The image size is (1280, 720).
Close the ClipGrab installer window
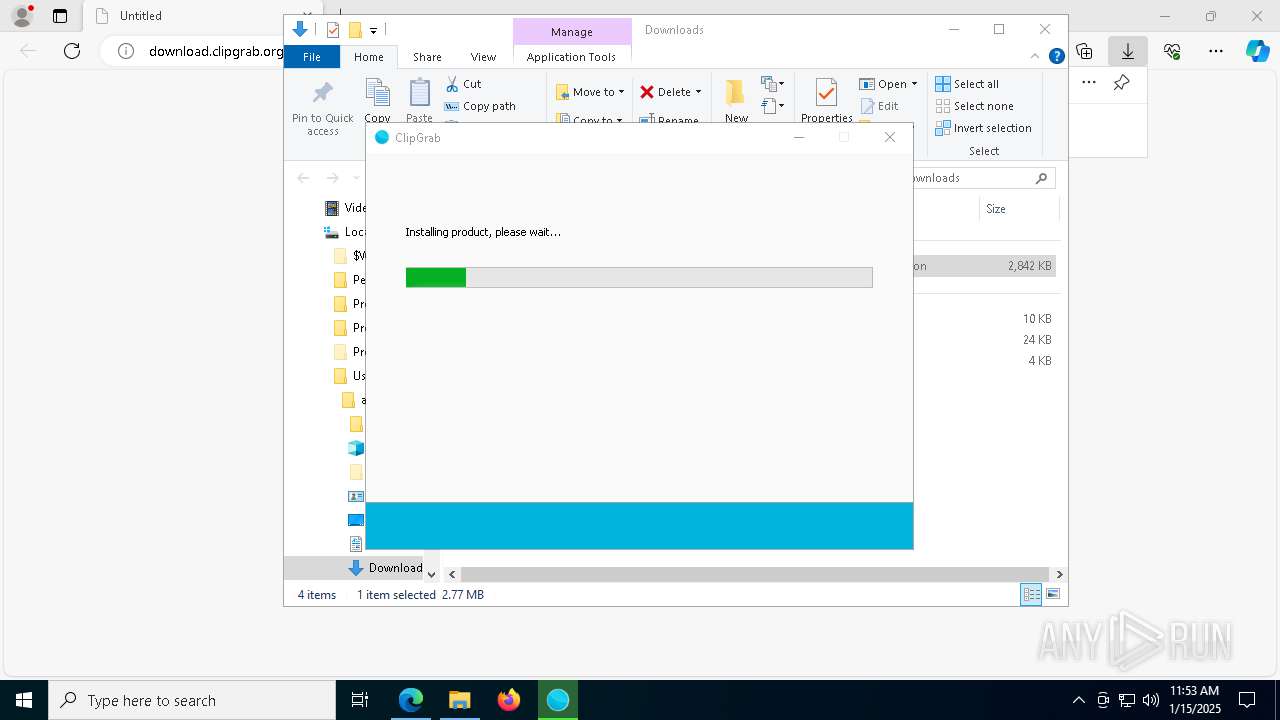(x=890, y=138)
